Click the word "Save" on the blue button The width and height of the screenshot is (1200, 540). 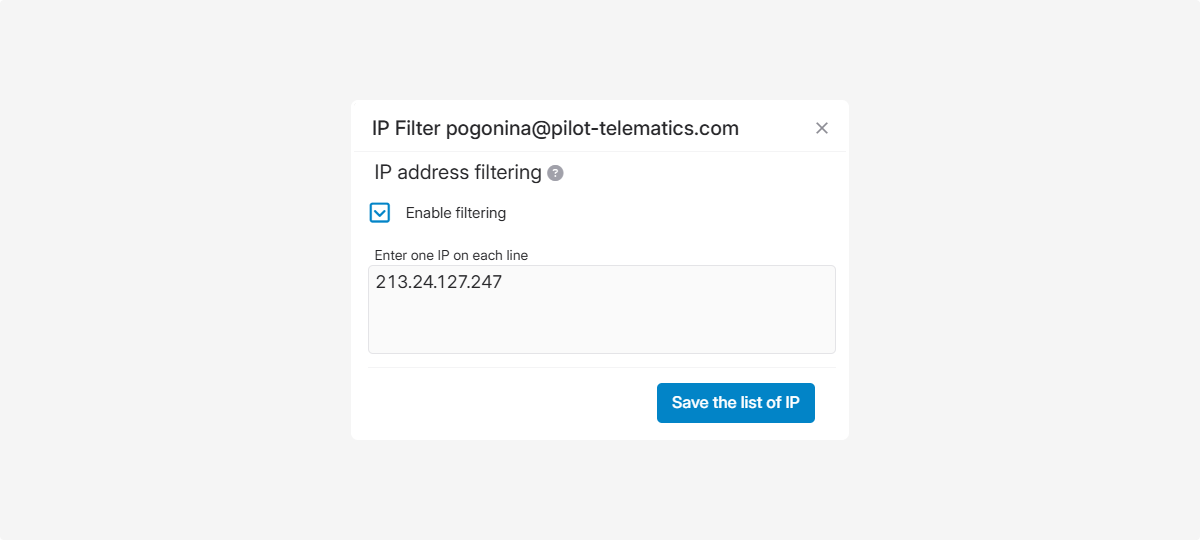(689, 403)
